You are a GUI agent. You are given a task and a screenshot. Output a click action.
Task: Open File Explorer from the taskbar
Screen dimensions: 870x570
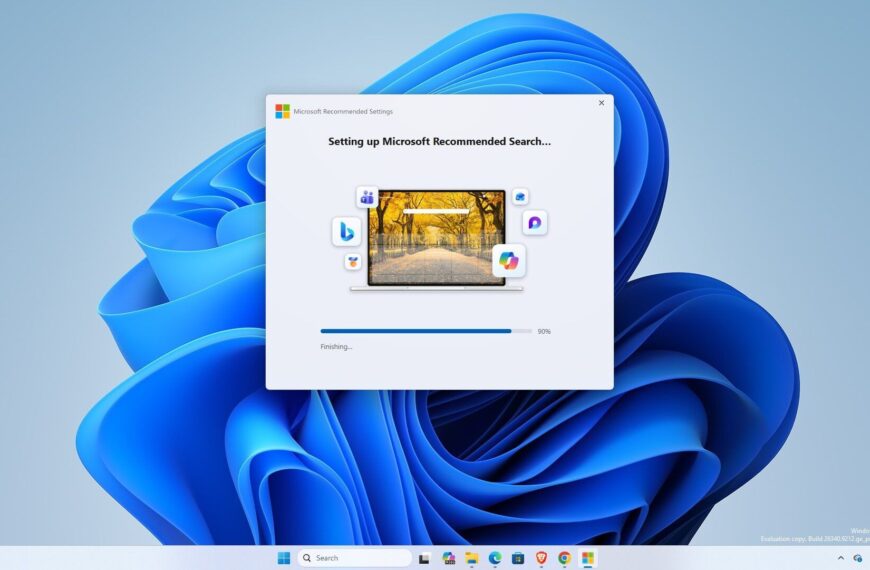point(472,558)
